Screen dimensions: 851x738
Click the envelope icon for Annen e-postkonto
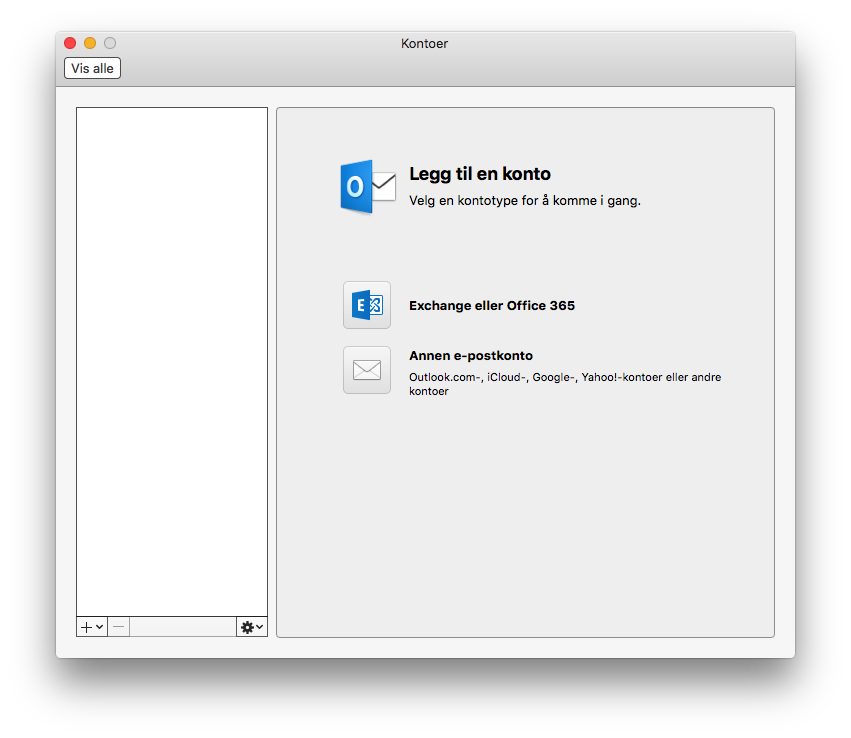pyautogui.click(x=367, y=370)
